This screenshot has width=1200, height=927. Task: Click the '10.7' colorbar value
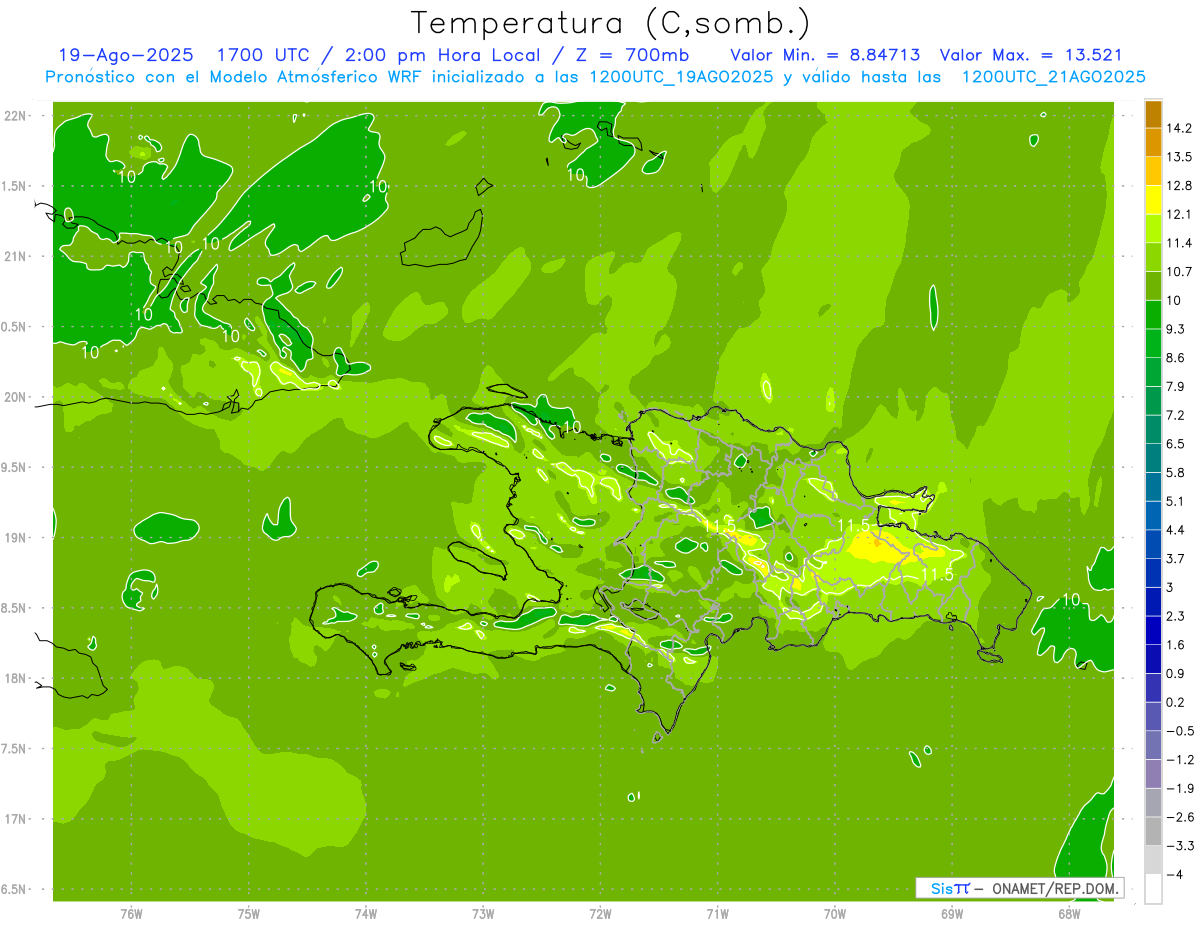[x=1179, y=272]
